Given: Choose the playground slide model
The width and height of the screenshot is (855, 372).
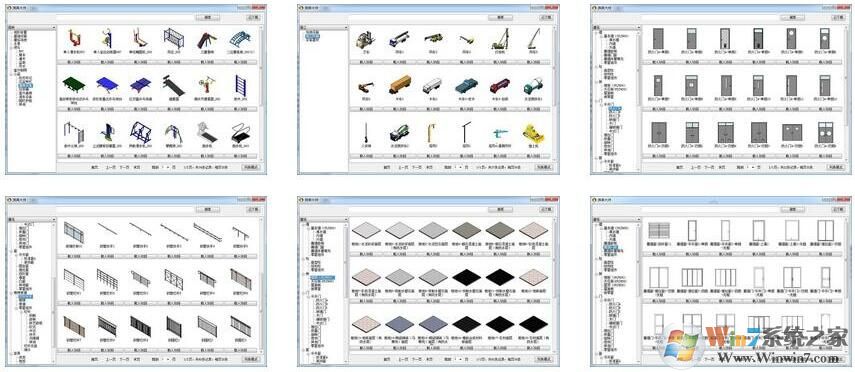Looking at the screenshot, I should click(206, 39).
